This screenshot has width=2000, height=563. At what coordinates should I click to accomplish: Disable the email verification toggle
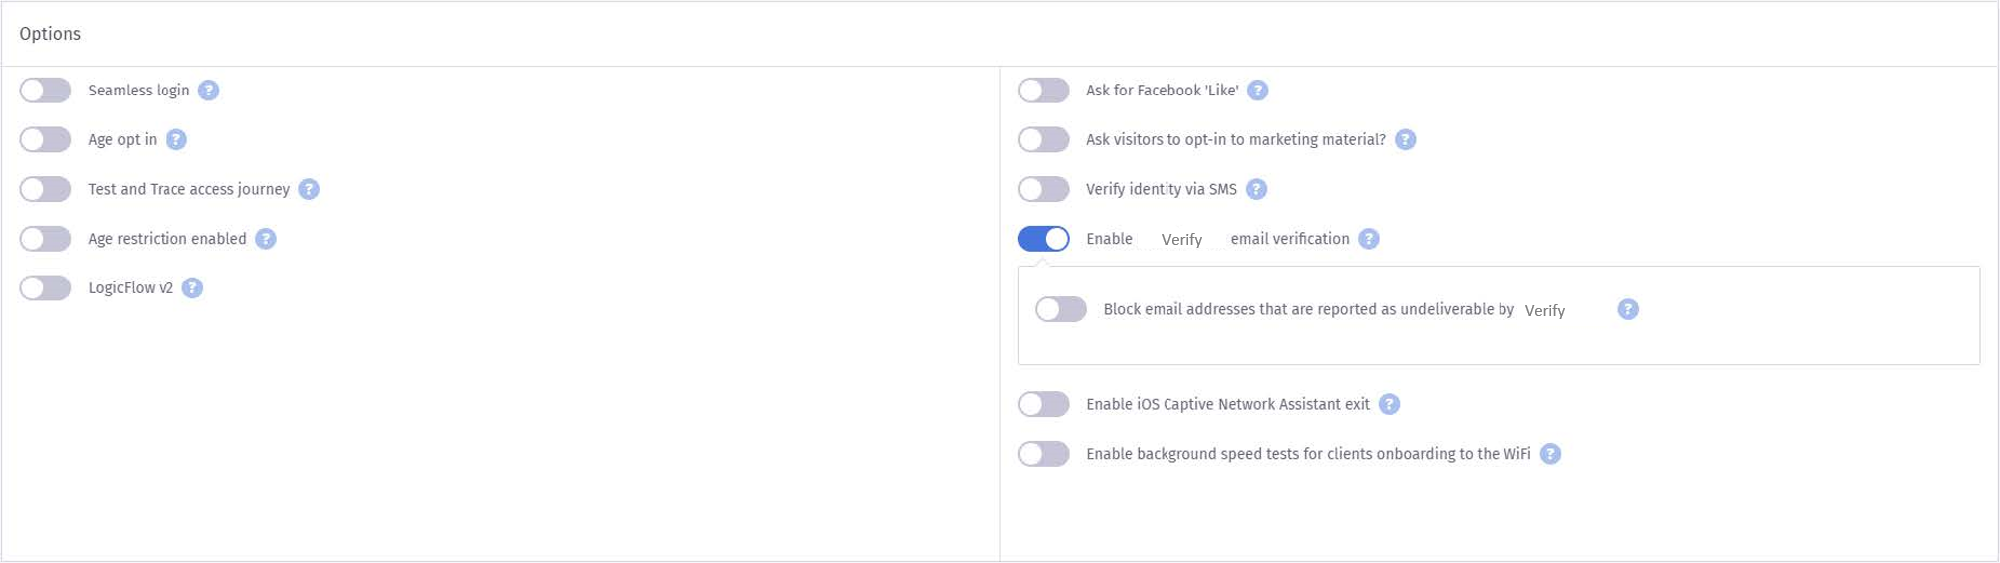[1043, 238]
